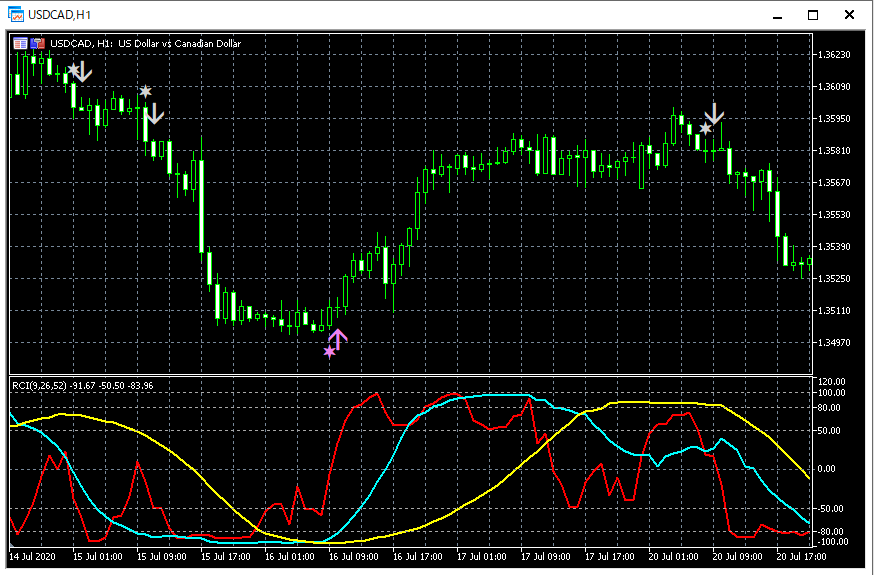Click price level 1.35810 on the axis
The width and height of the screenshot is (874, 575).
pos(834,151)
